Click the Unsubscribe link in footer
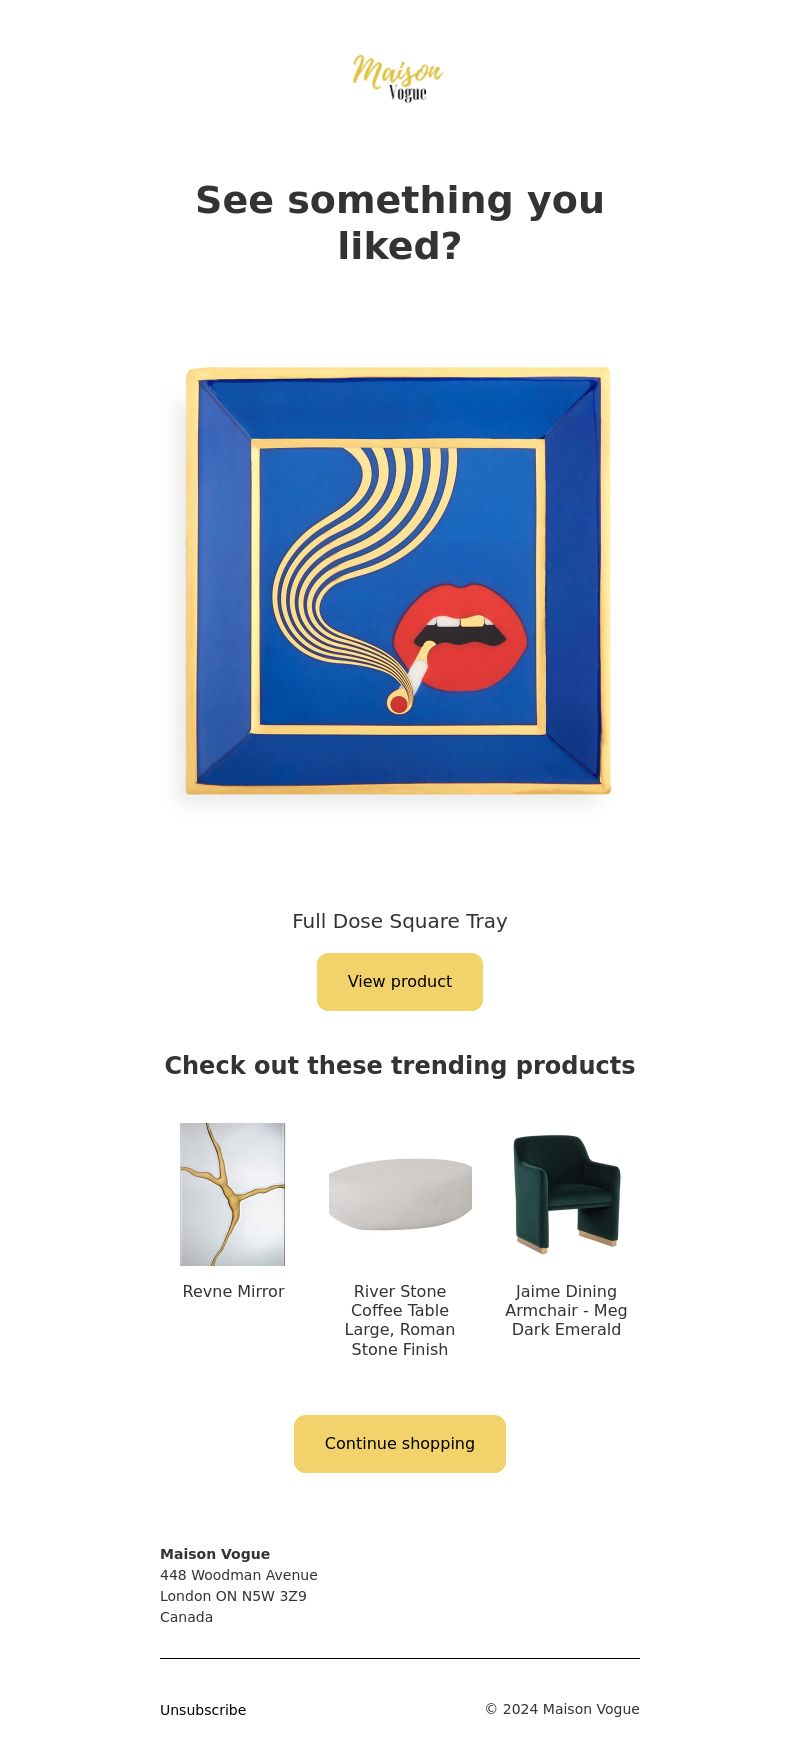800x1752 pixels. click(x=203, y=1710)
